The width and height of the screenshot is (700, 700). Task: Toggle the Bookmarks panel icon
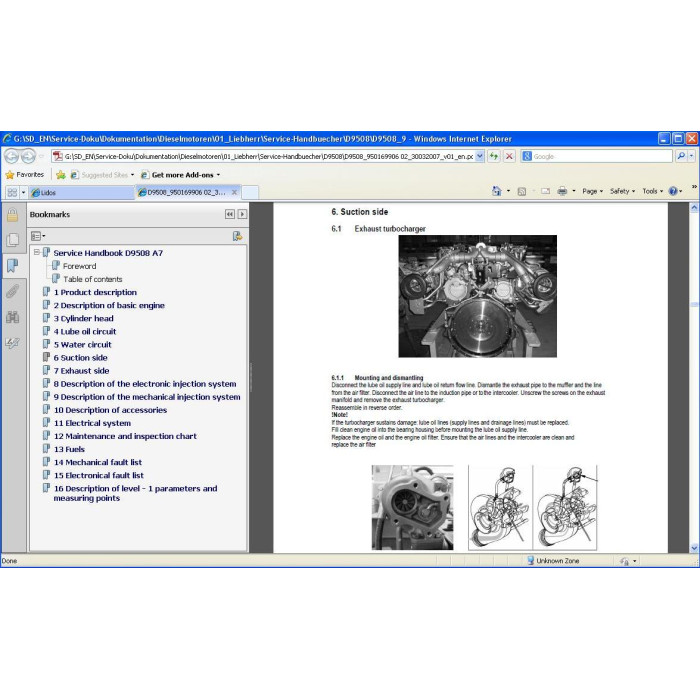[12, 266]
